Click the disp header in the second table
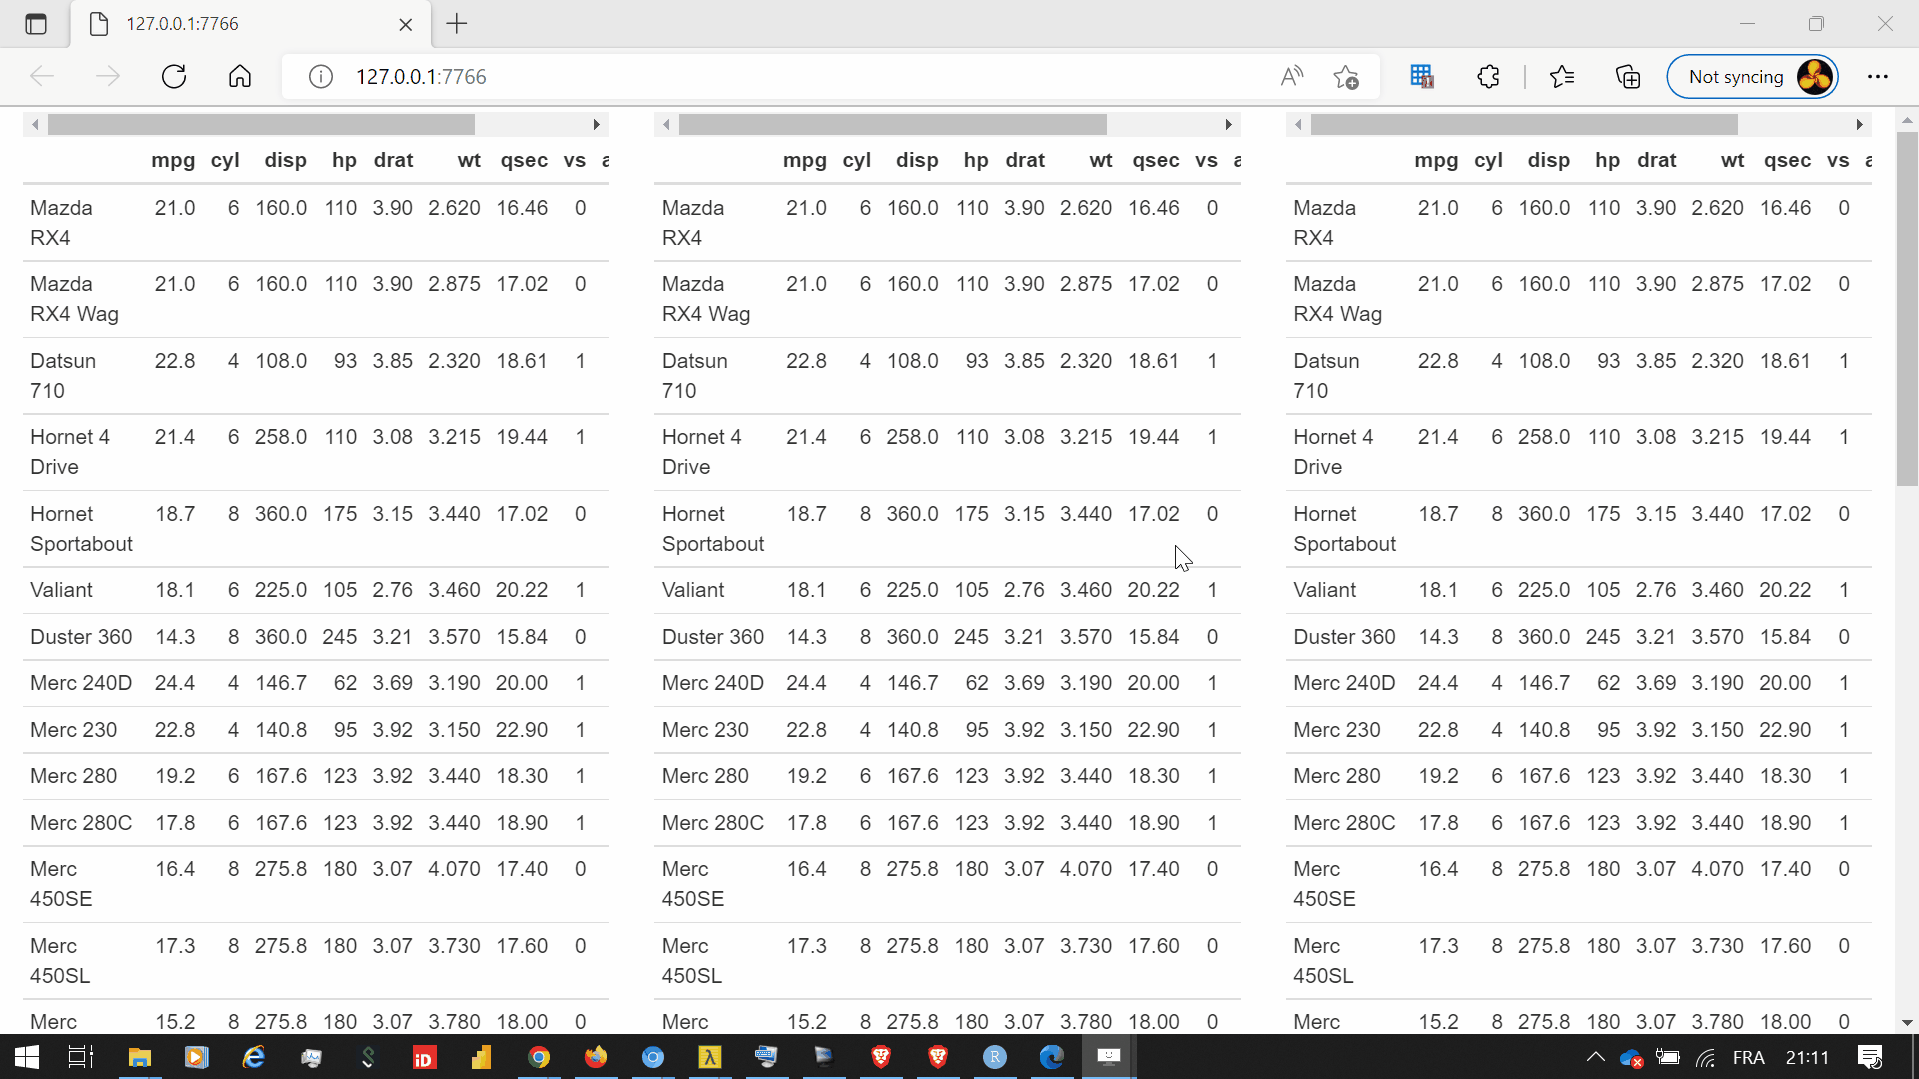Viewport: 1919px width, 1079px height. tap(917, 161)
